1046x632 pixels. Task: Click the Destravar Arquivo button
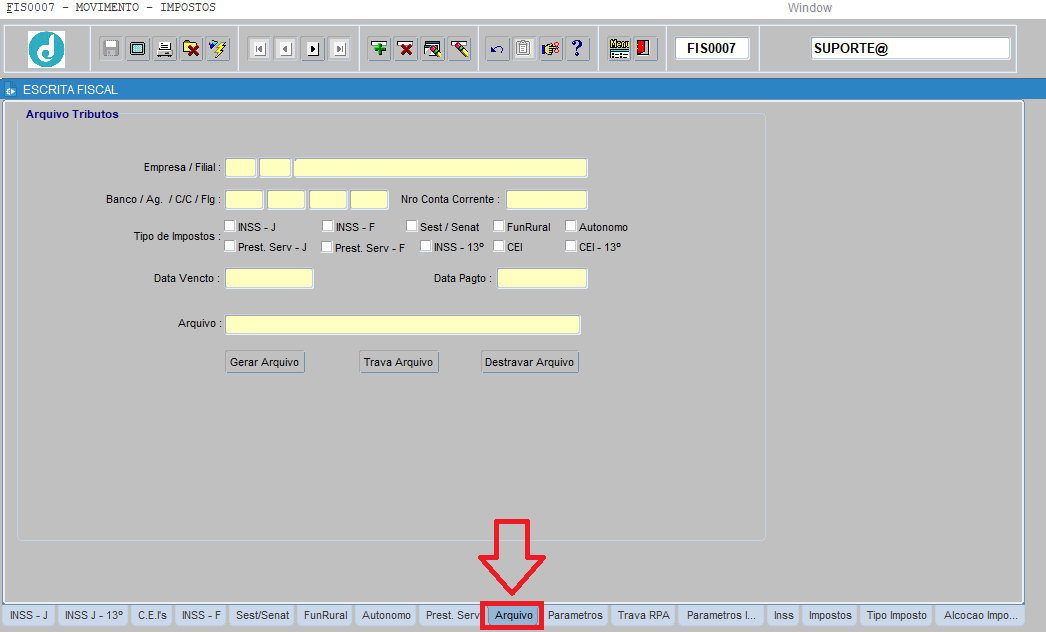click(529, 362)
